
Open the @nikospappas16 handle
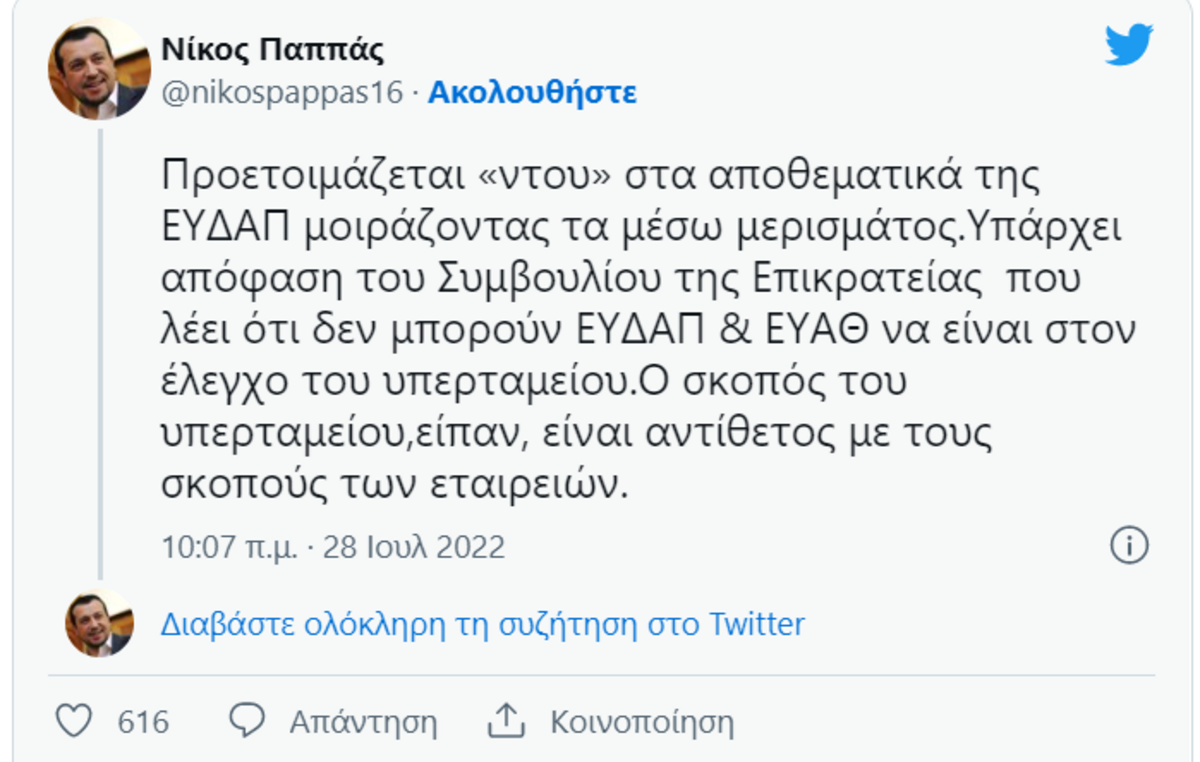click(x=282, y=93)
